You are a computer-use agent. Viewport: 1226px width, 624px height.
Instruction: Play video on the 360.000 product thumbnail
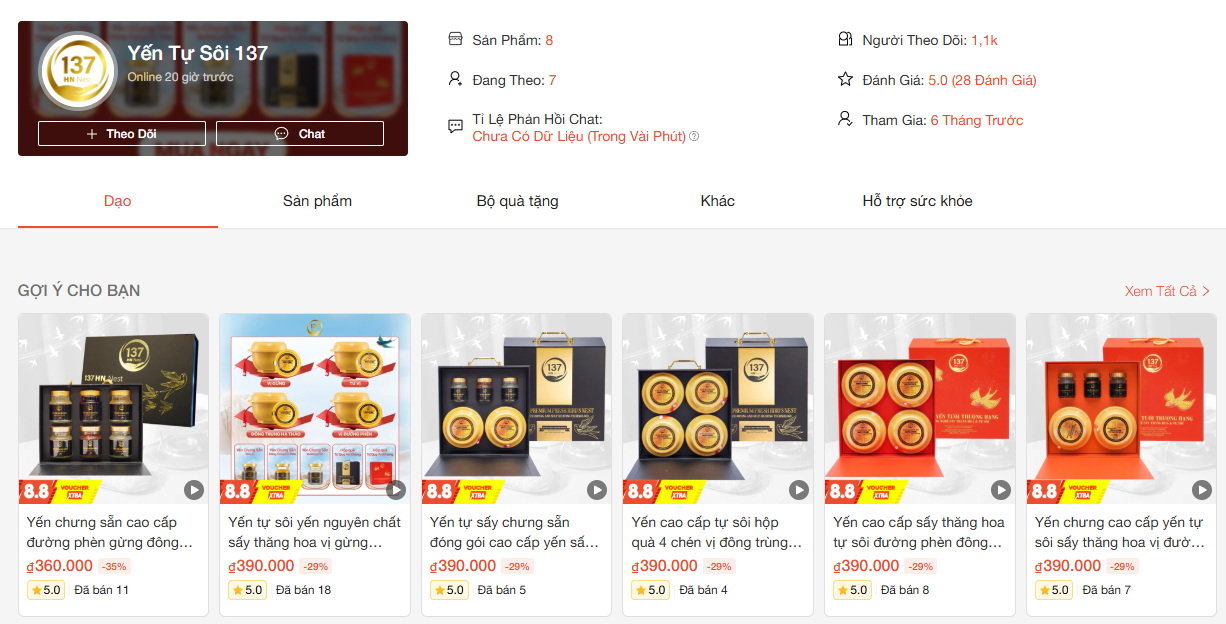[194, 490]
